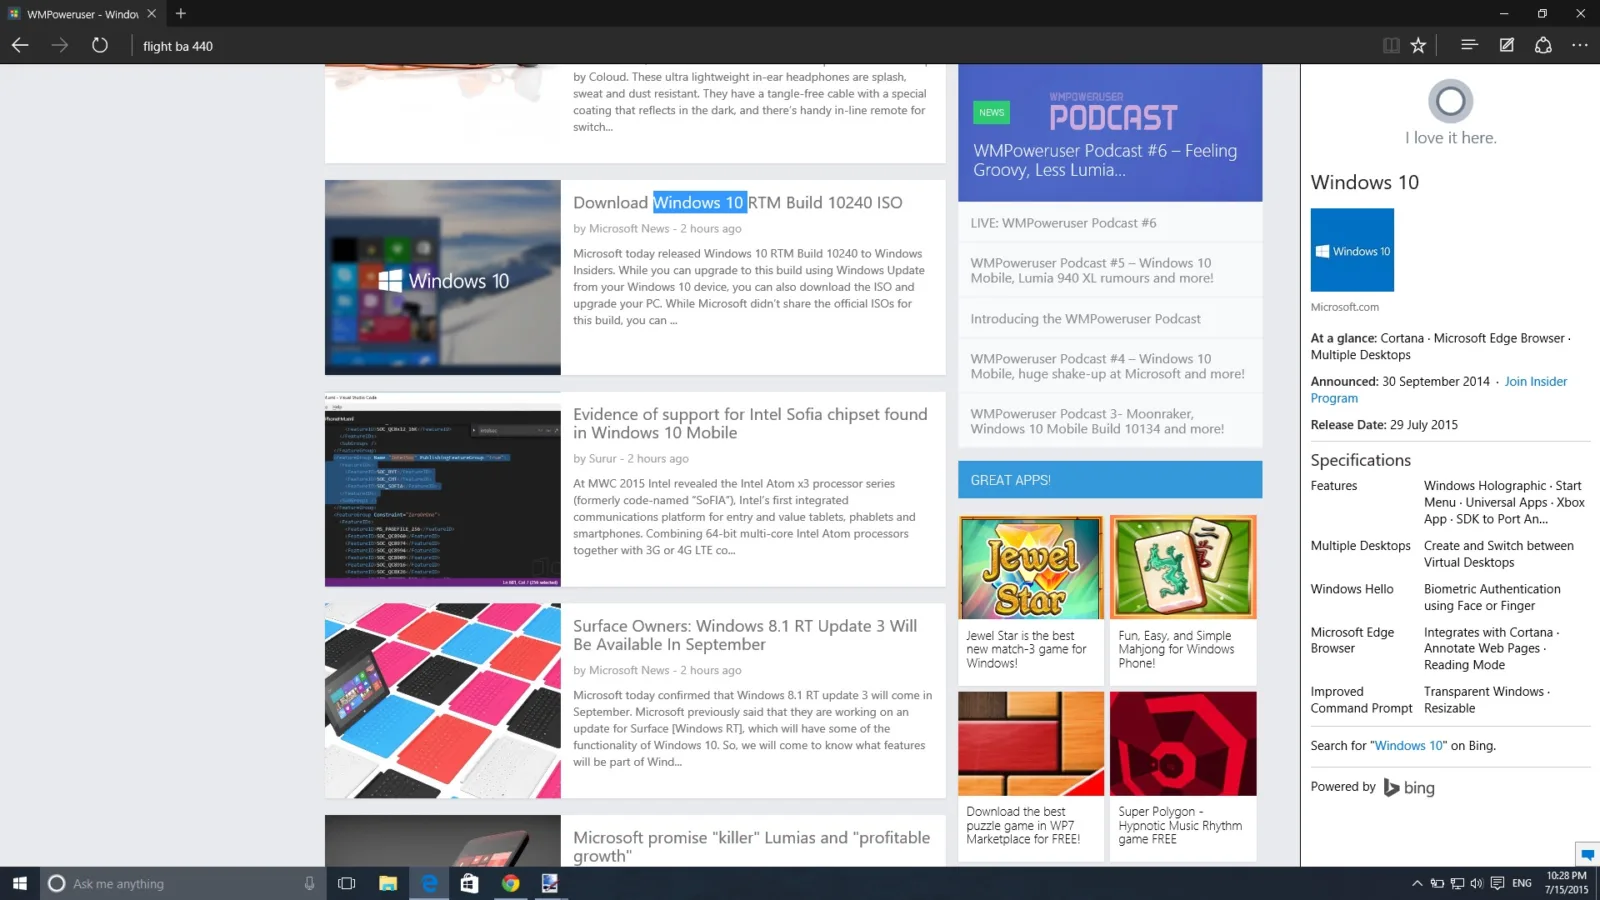Refresh the current page
The height and width of the screenshot is (900, 1600).
pyautogui.click(x=100, y=45)
